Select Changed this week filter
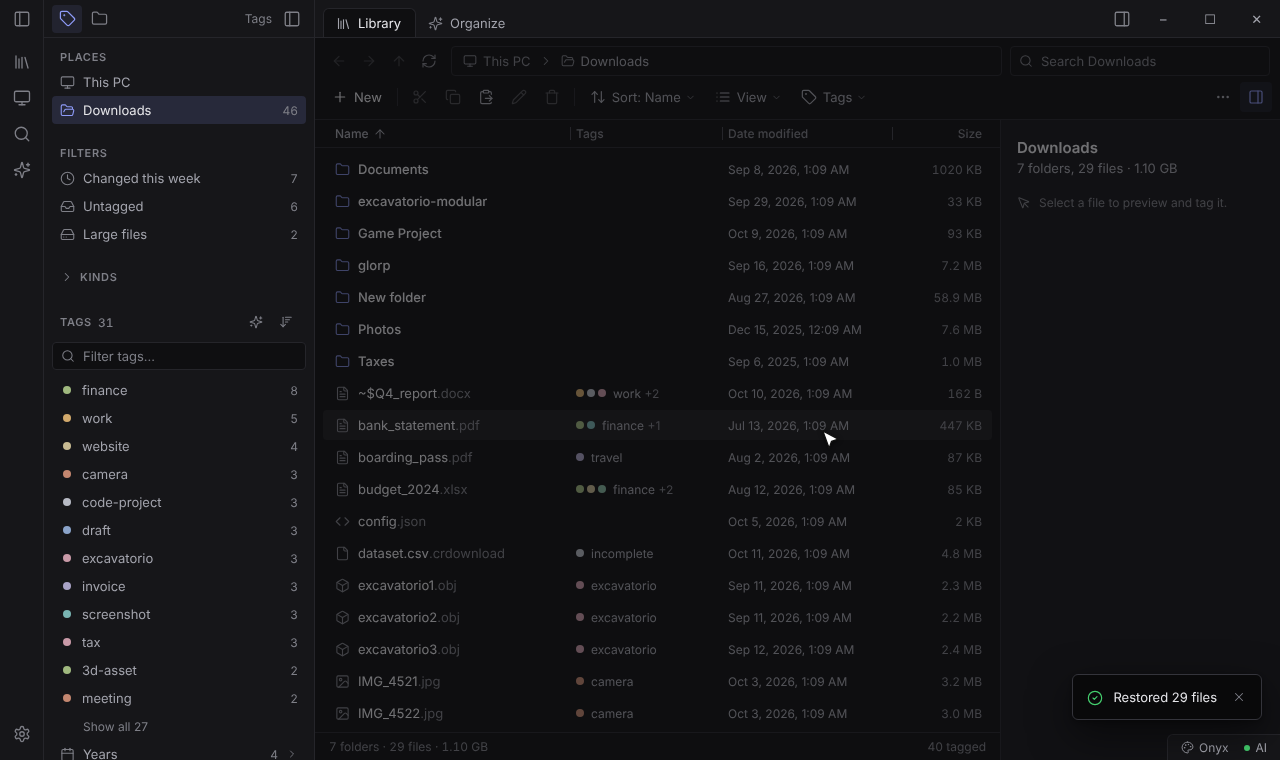Screen dimensions: 1280x760 point(179,178)
